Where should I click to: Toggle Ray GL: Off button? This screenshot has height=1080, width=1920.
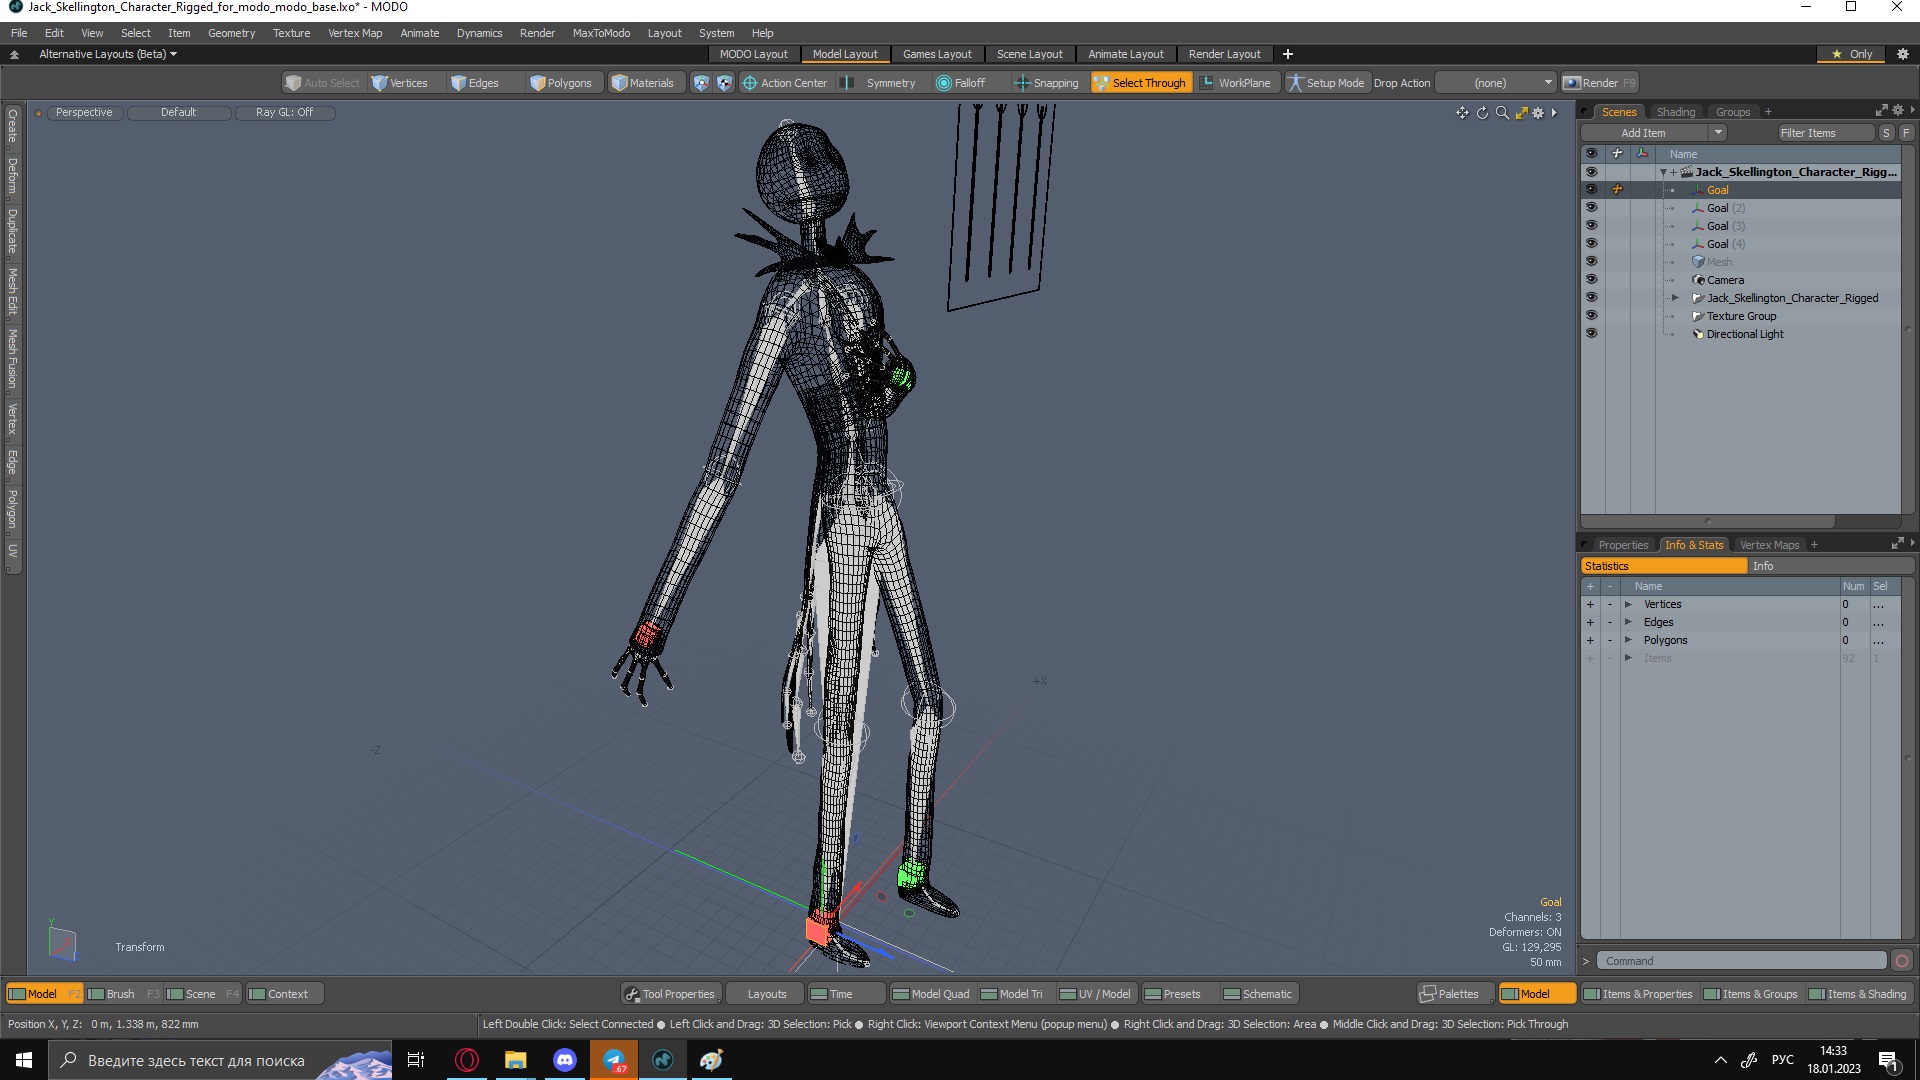pos(284,112)
